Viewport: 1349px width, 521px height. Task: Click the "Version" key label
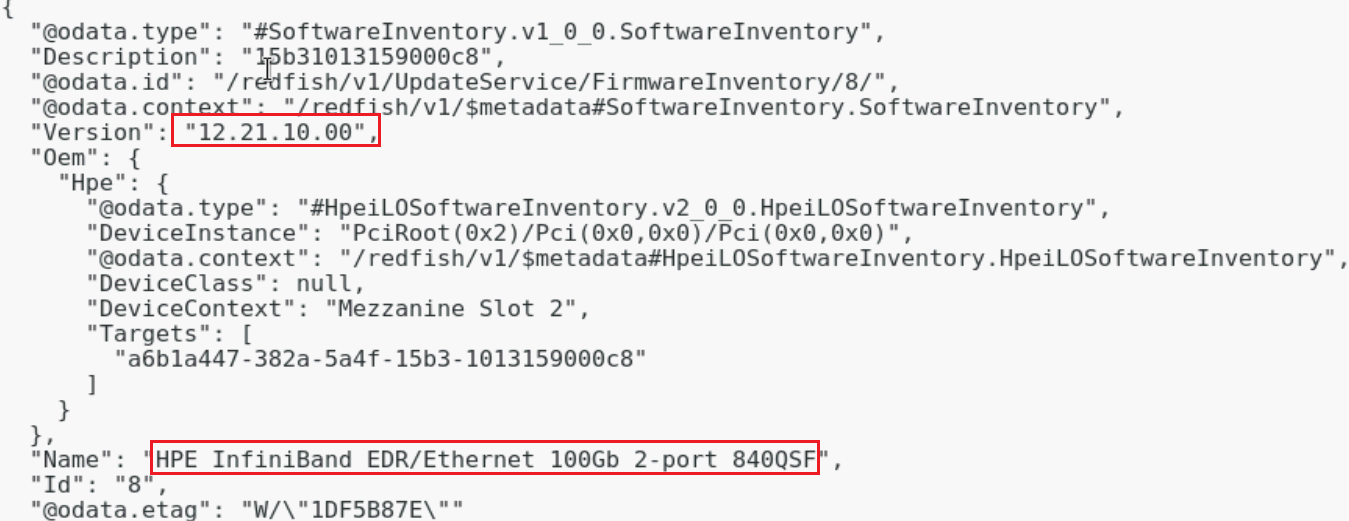[x=87, y=132]
